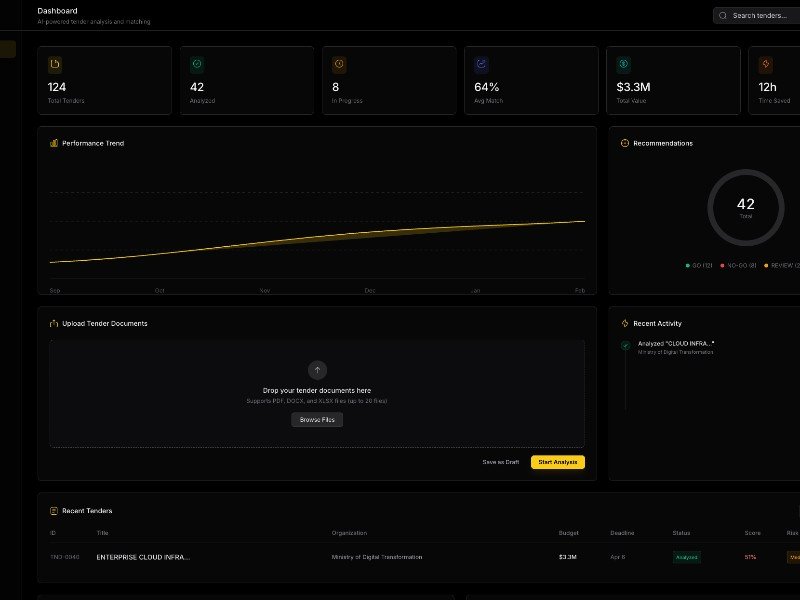Click the In Progress clock icon
This screenshot has width=800, height=600.
click(340, 62)
